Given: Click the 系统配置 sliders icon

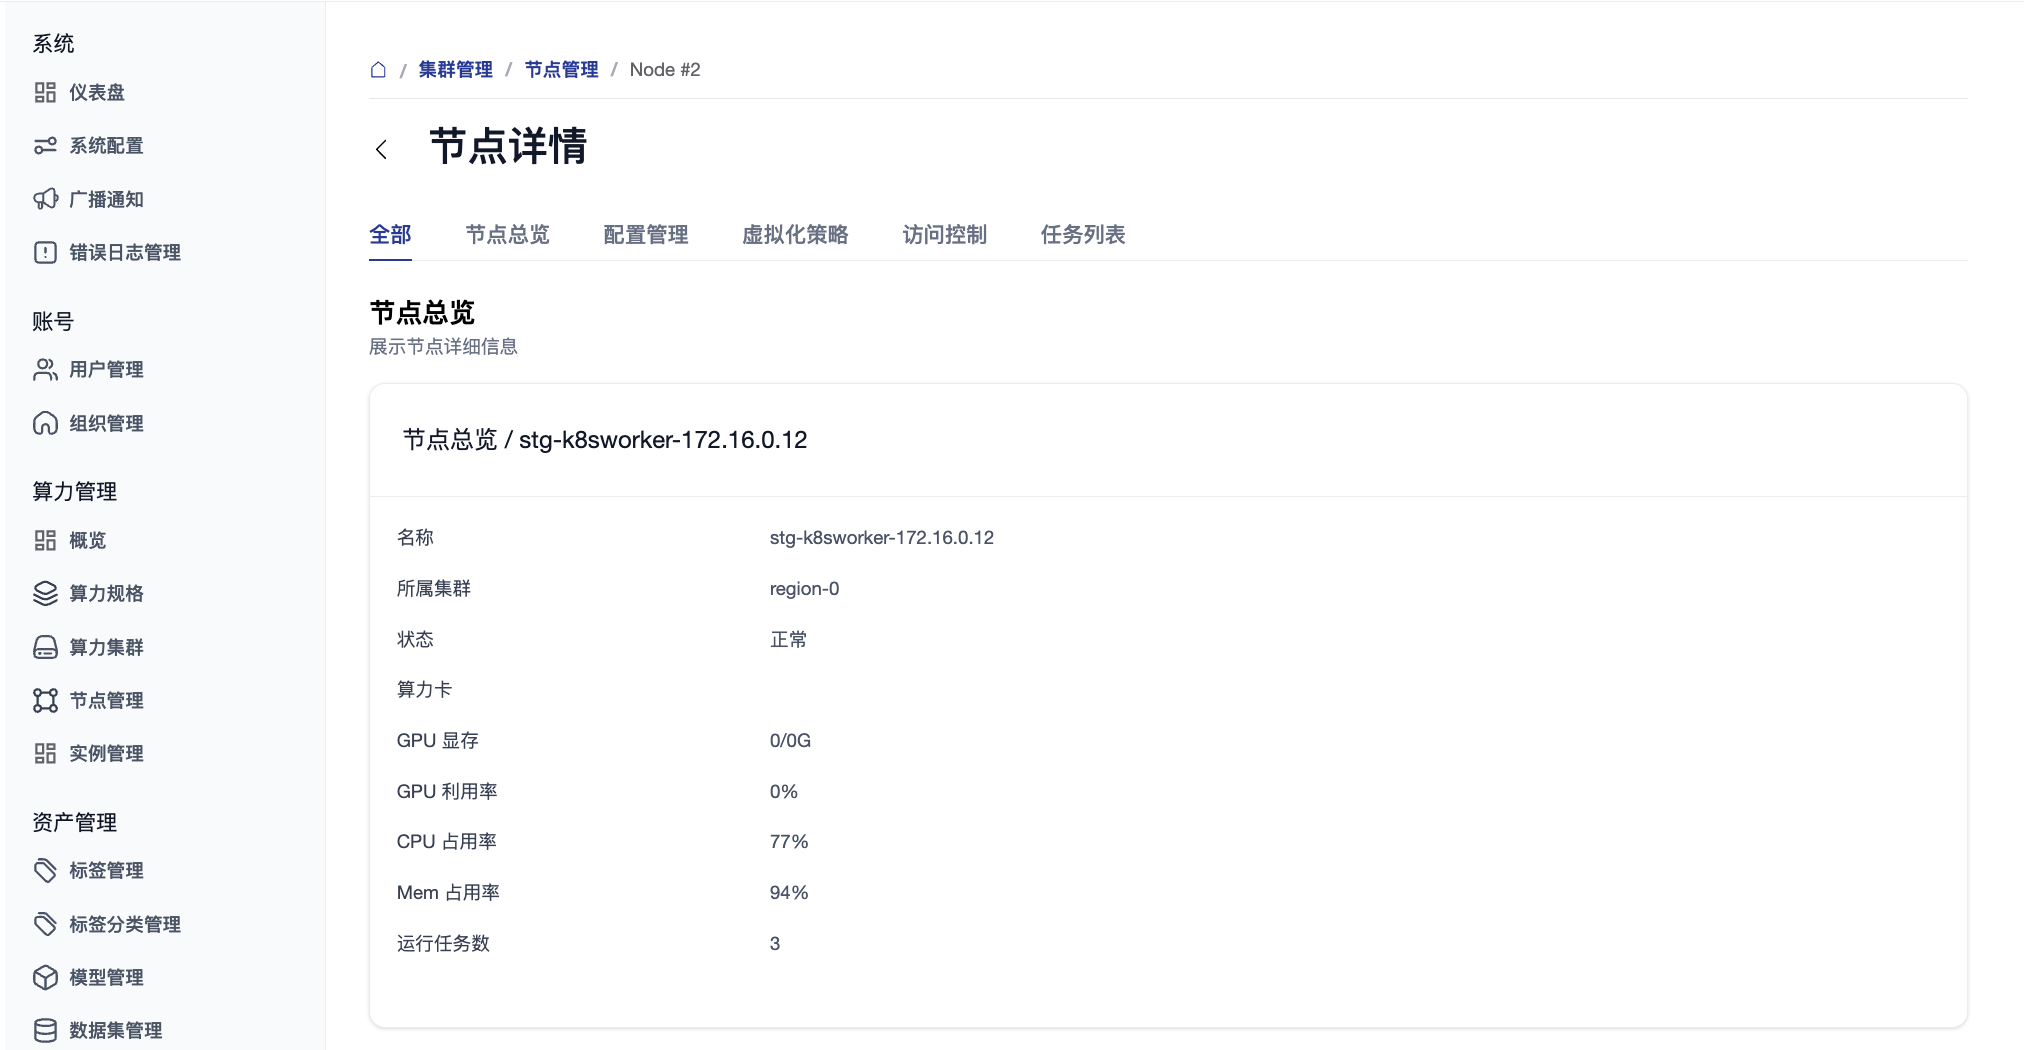Looking at the screenshot, I should 45,146.
